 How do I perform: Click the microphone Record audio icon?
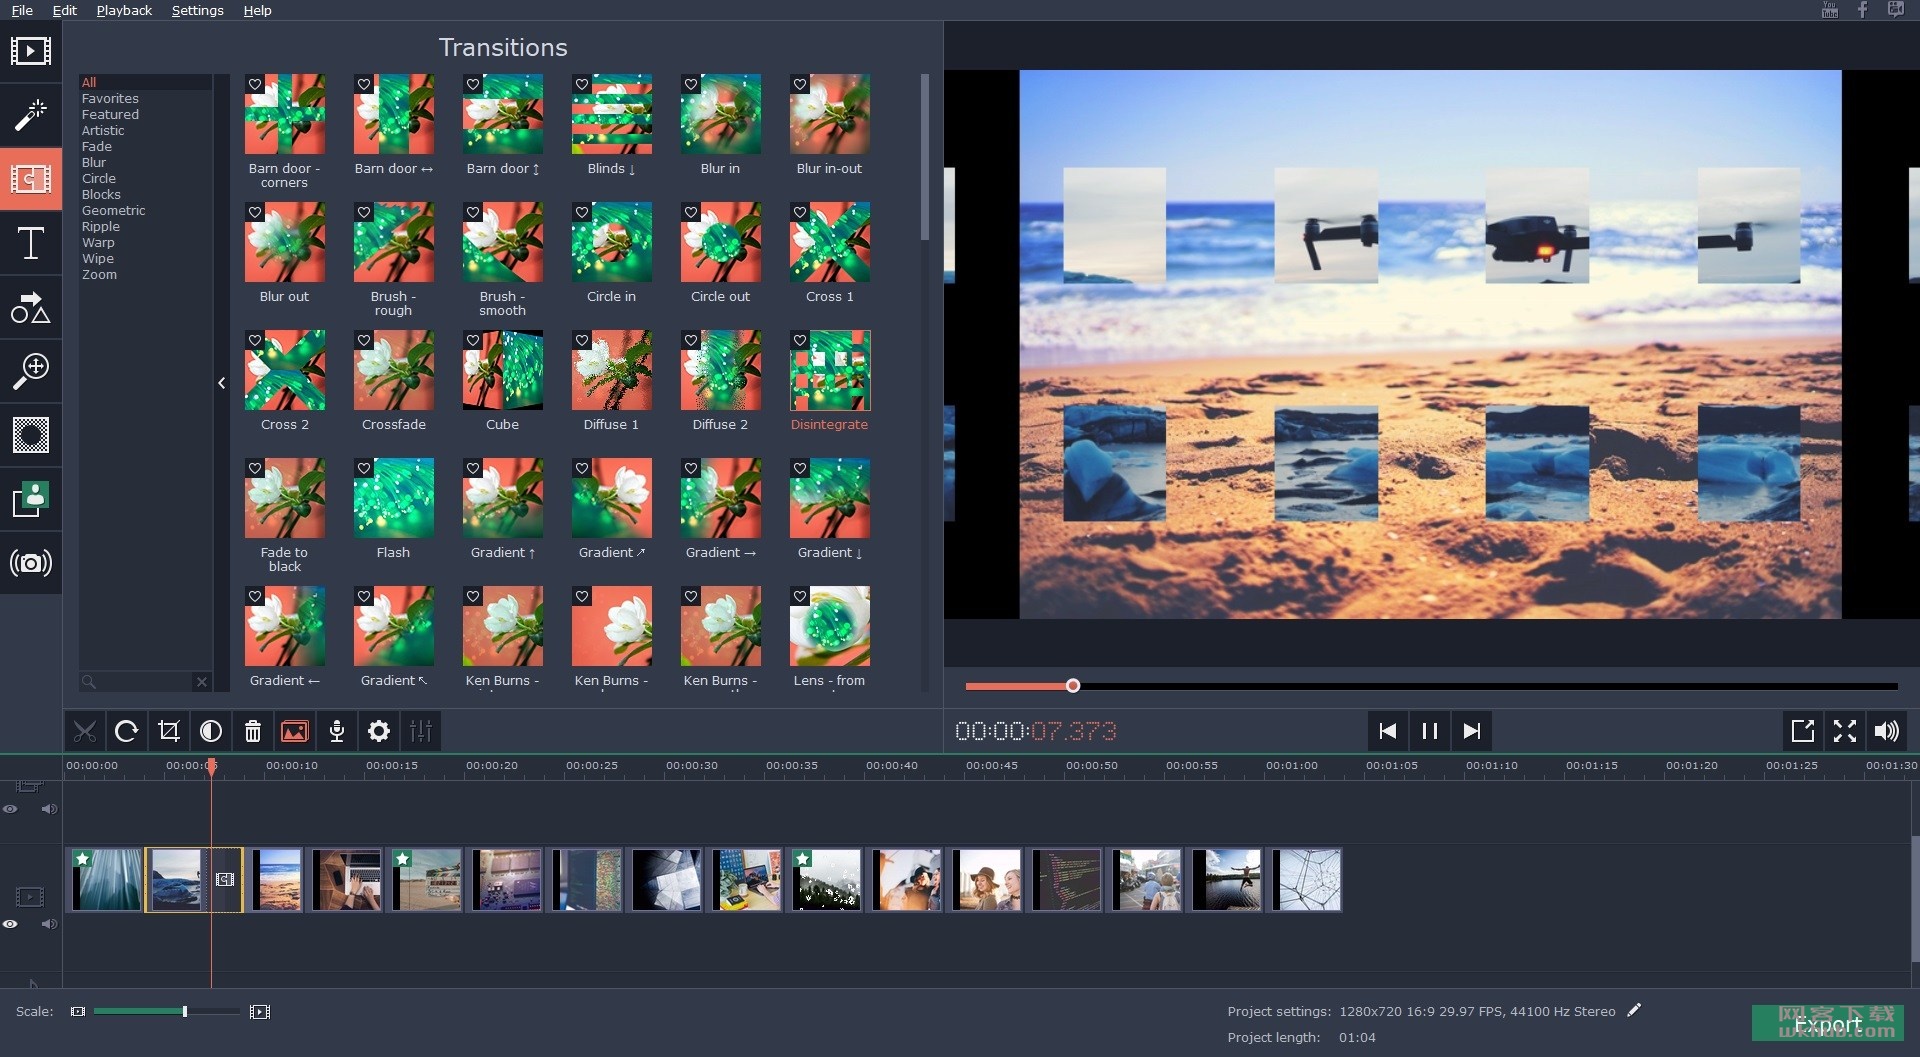[x=337, y=731]
